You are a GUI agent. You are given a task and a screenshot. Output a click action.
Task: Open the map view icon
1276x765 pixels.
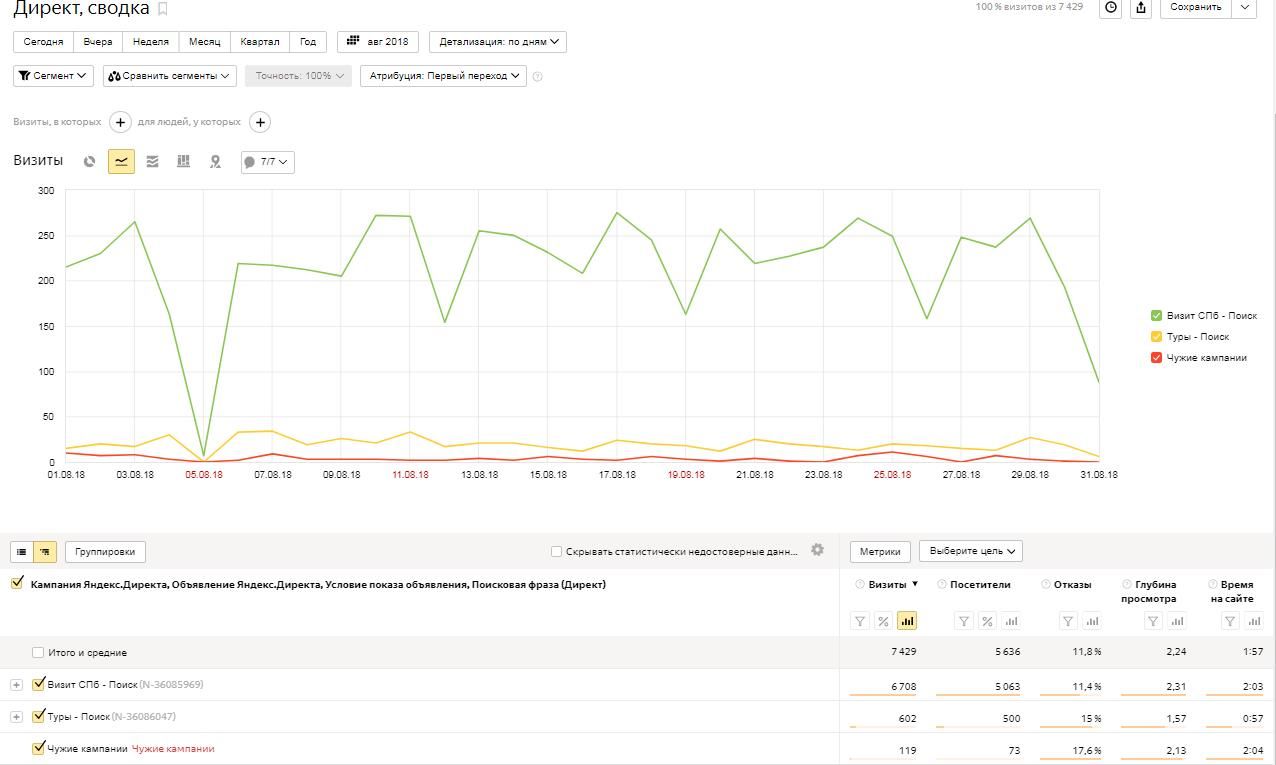(215, 162)
